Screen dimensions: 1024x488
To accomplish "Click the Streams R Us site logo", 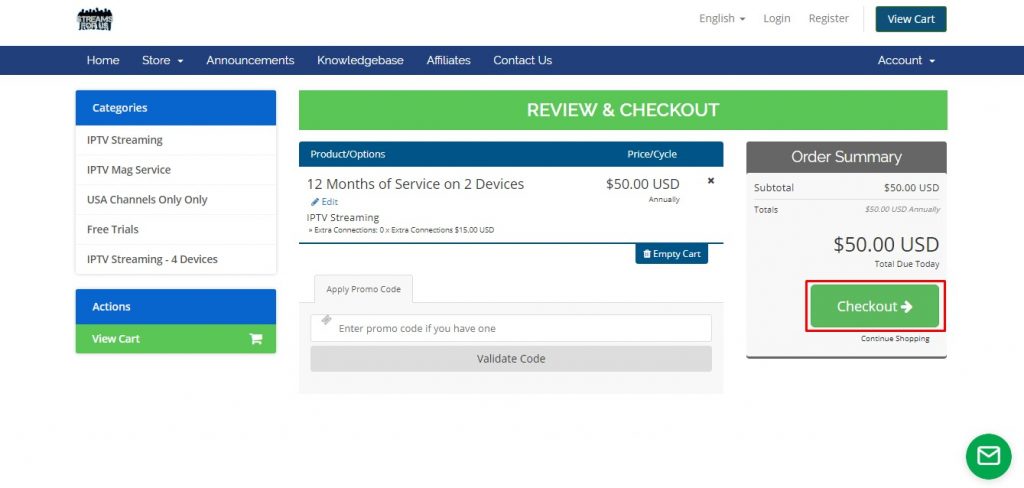I will click(95, 19).
